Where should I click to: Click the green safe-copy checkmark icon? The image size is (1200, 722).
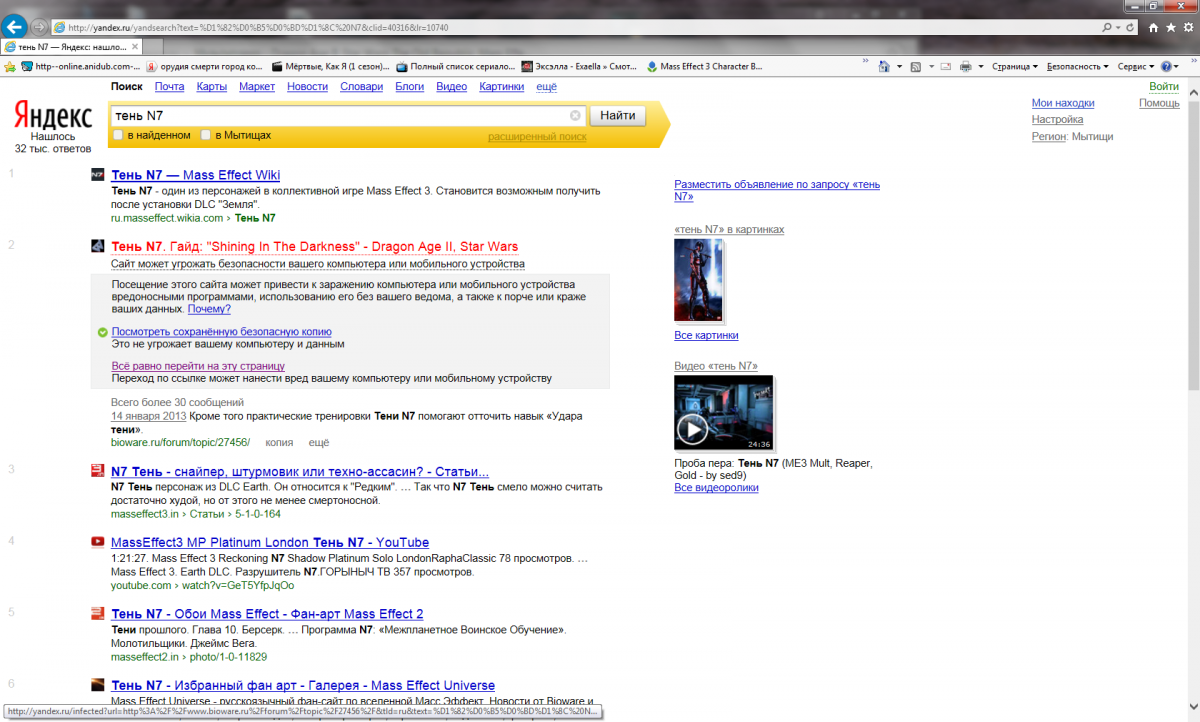click(102, 332)
